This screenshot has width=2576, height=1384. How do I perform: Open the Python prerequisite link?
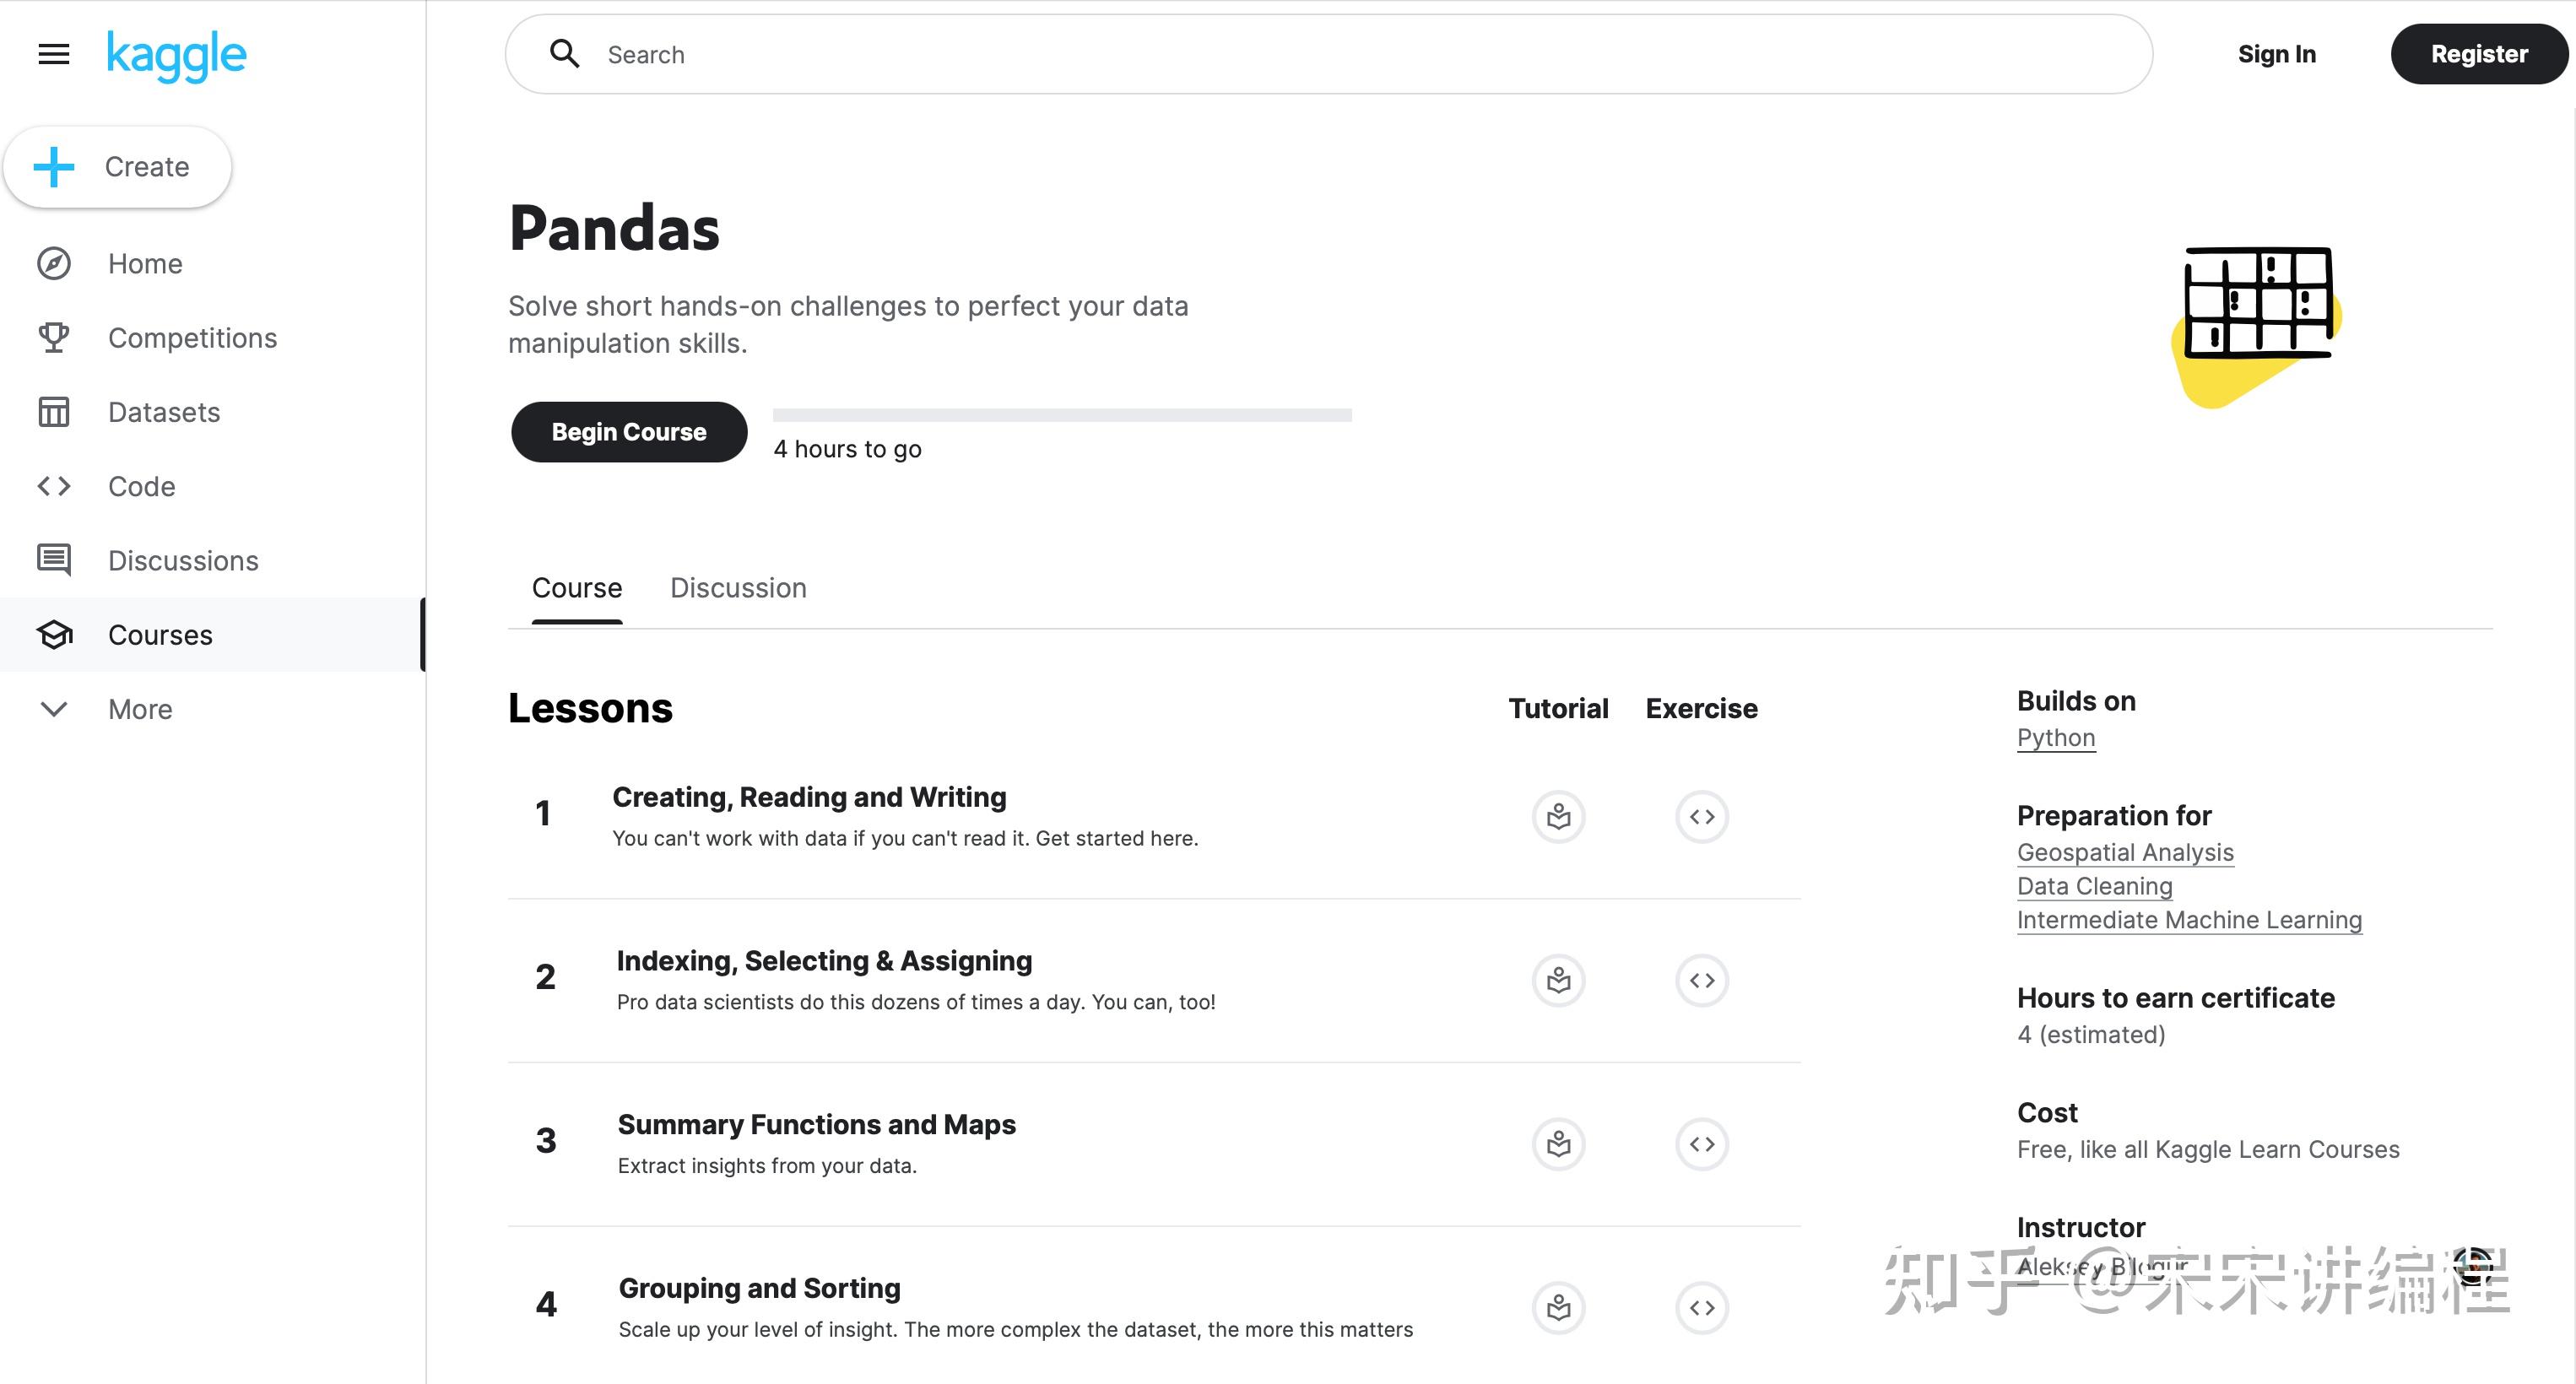click(x=2055, y=738)
